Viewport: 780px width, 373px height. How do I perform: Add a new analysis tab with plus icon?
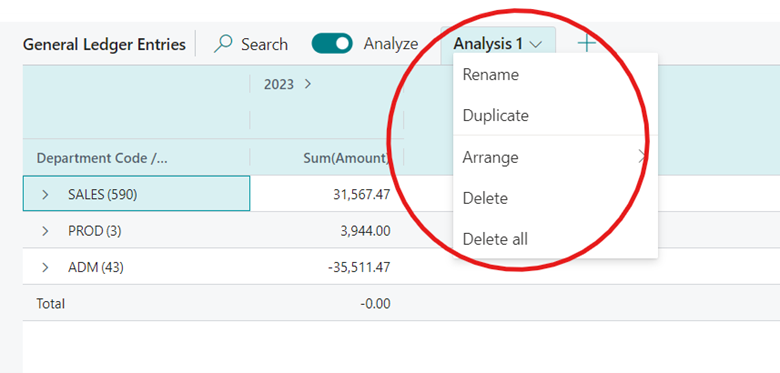pyautogui.click(x=586, y=44)
